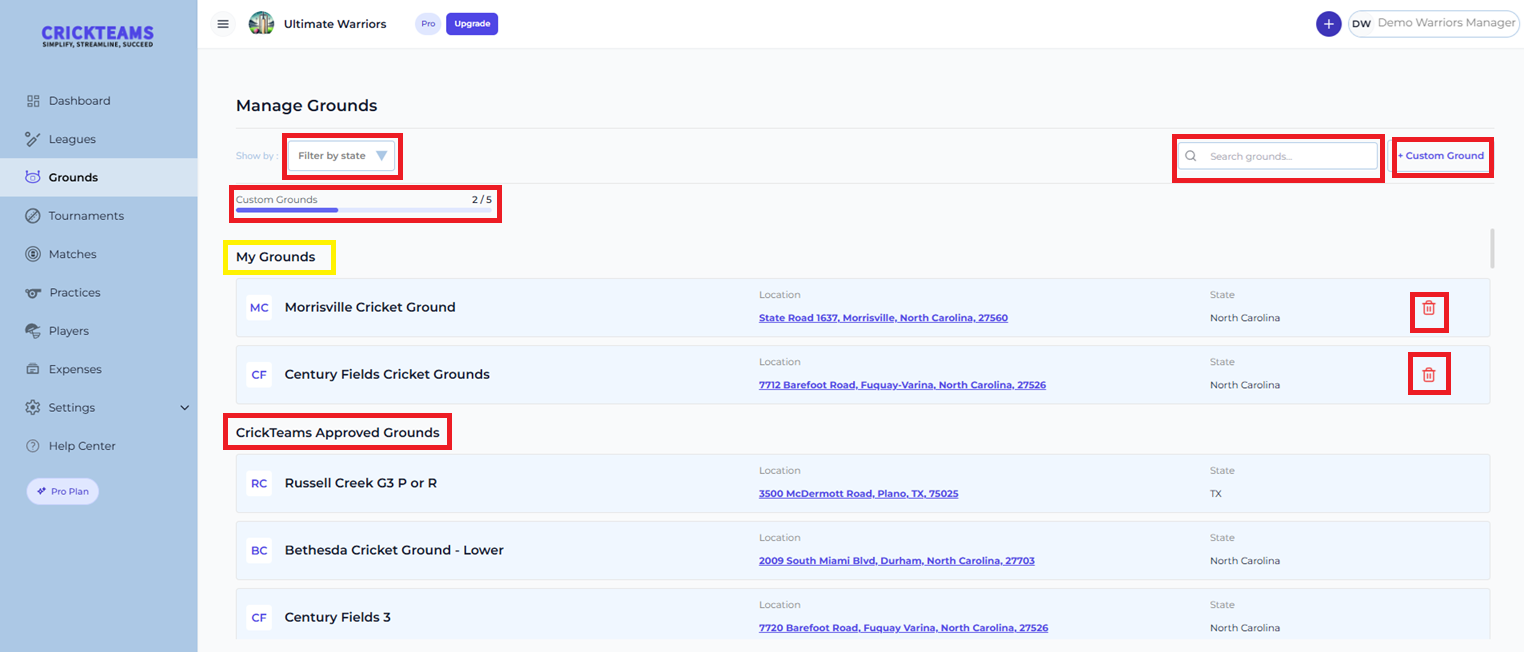
Task: Click the Dashboard sidebar icon
Action: (x=33, y=101)
